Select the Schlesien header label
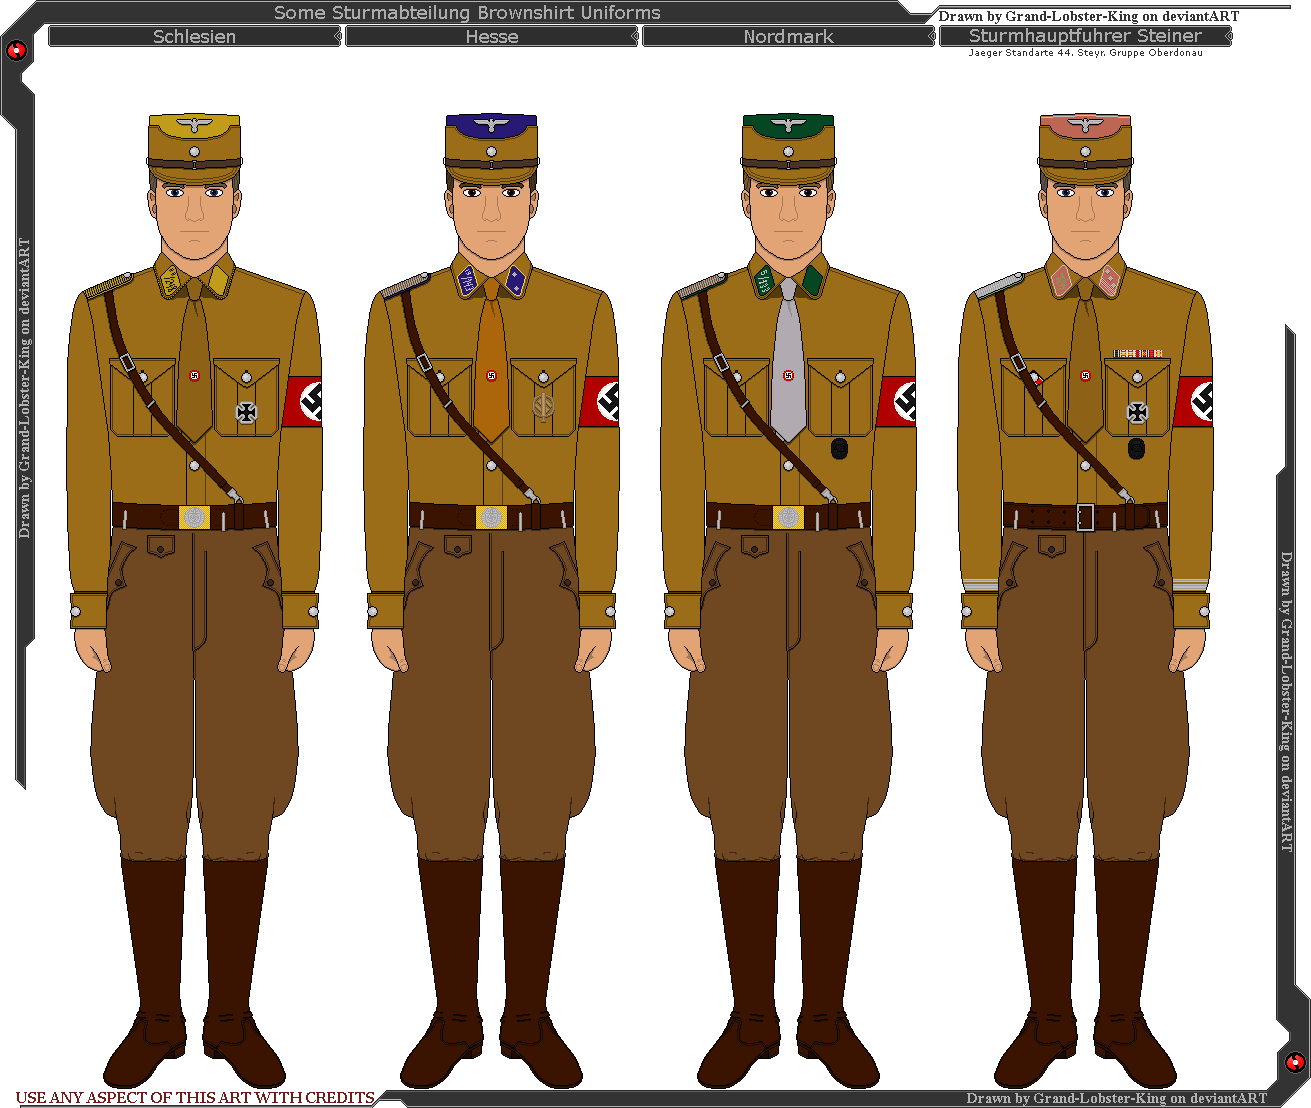This screenshot has width=1311, height=1108. 194,36
